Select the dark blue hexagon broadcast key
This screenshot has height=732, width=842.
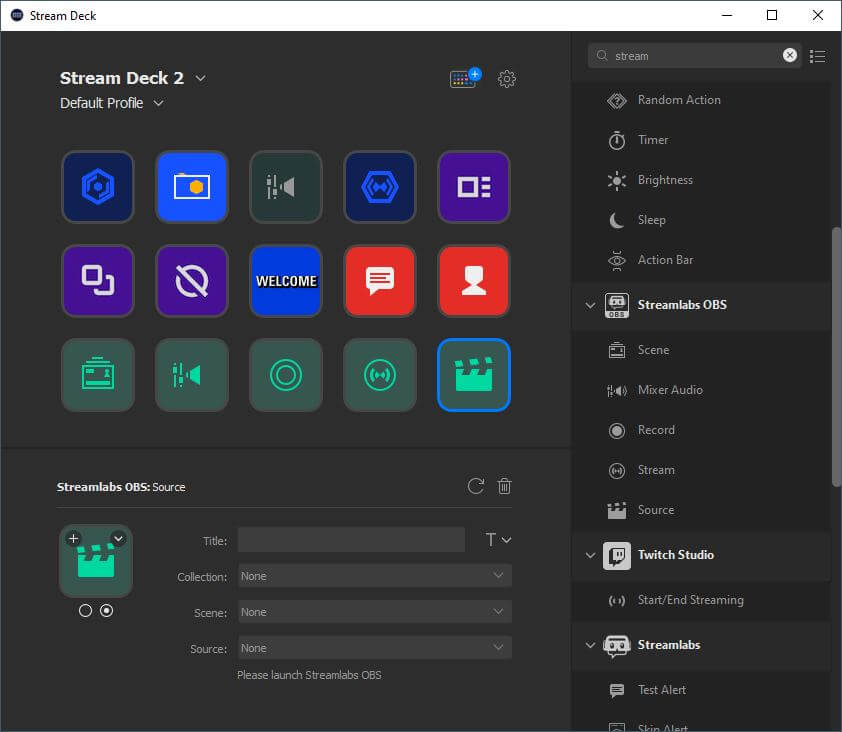[380, 187]
